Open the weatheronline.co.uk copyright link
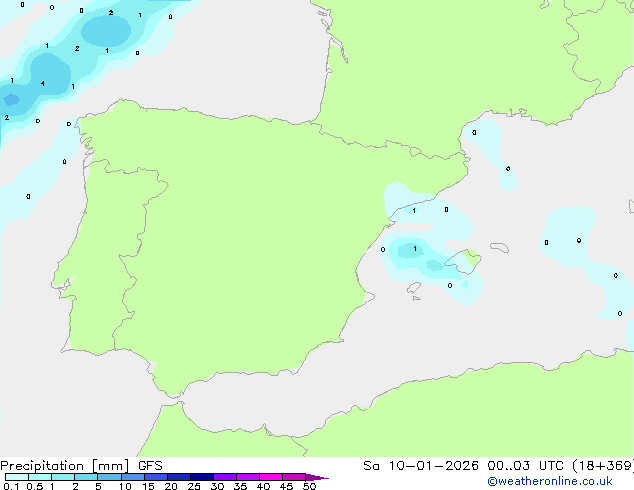Image resolution: width=634 pixels, height=490 pixels. (x=550, y=481)
